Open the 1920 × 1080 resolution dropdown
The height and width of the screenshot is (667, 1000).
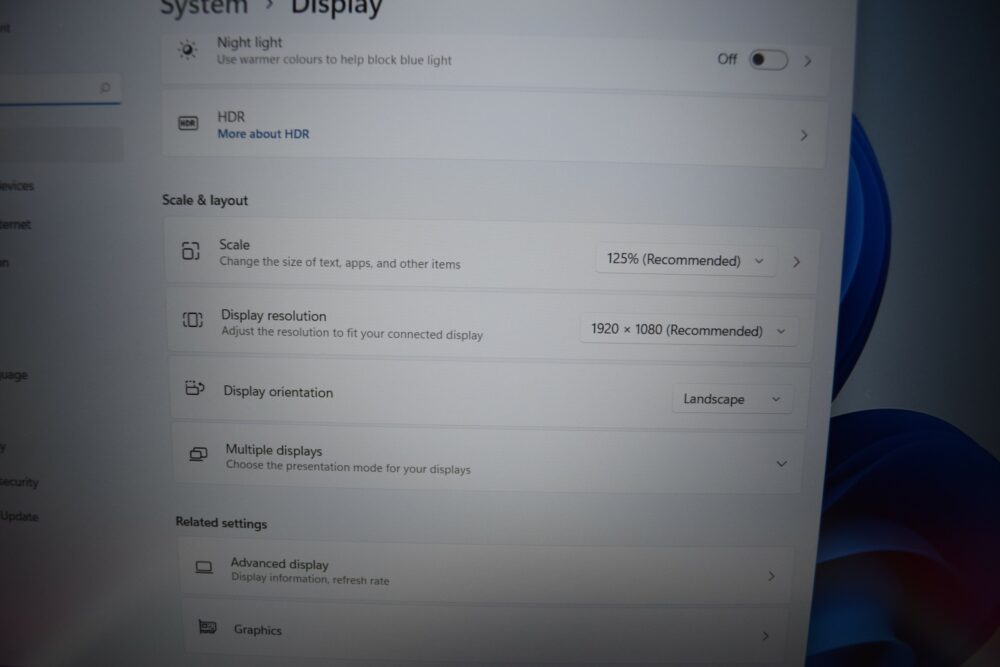[688, 330]
